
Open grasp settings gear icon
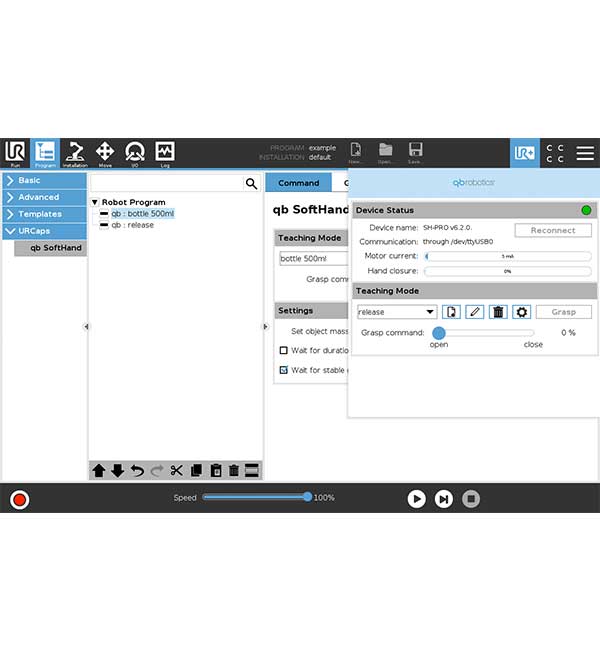(522, 312)
